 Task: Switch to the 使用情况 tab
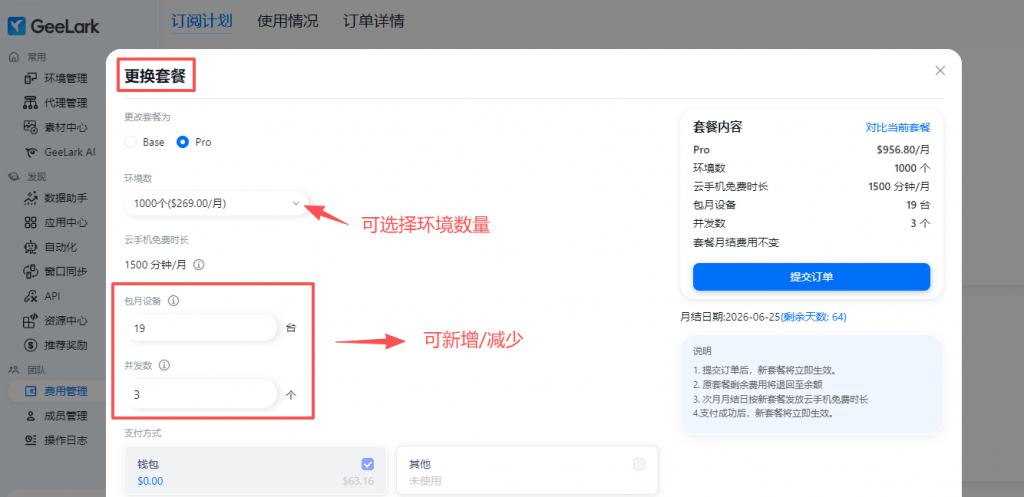288,21
